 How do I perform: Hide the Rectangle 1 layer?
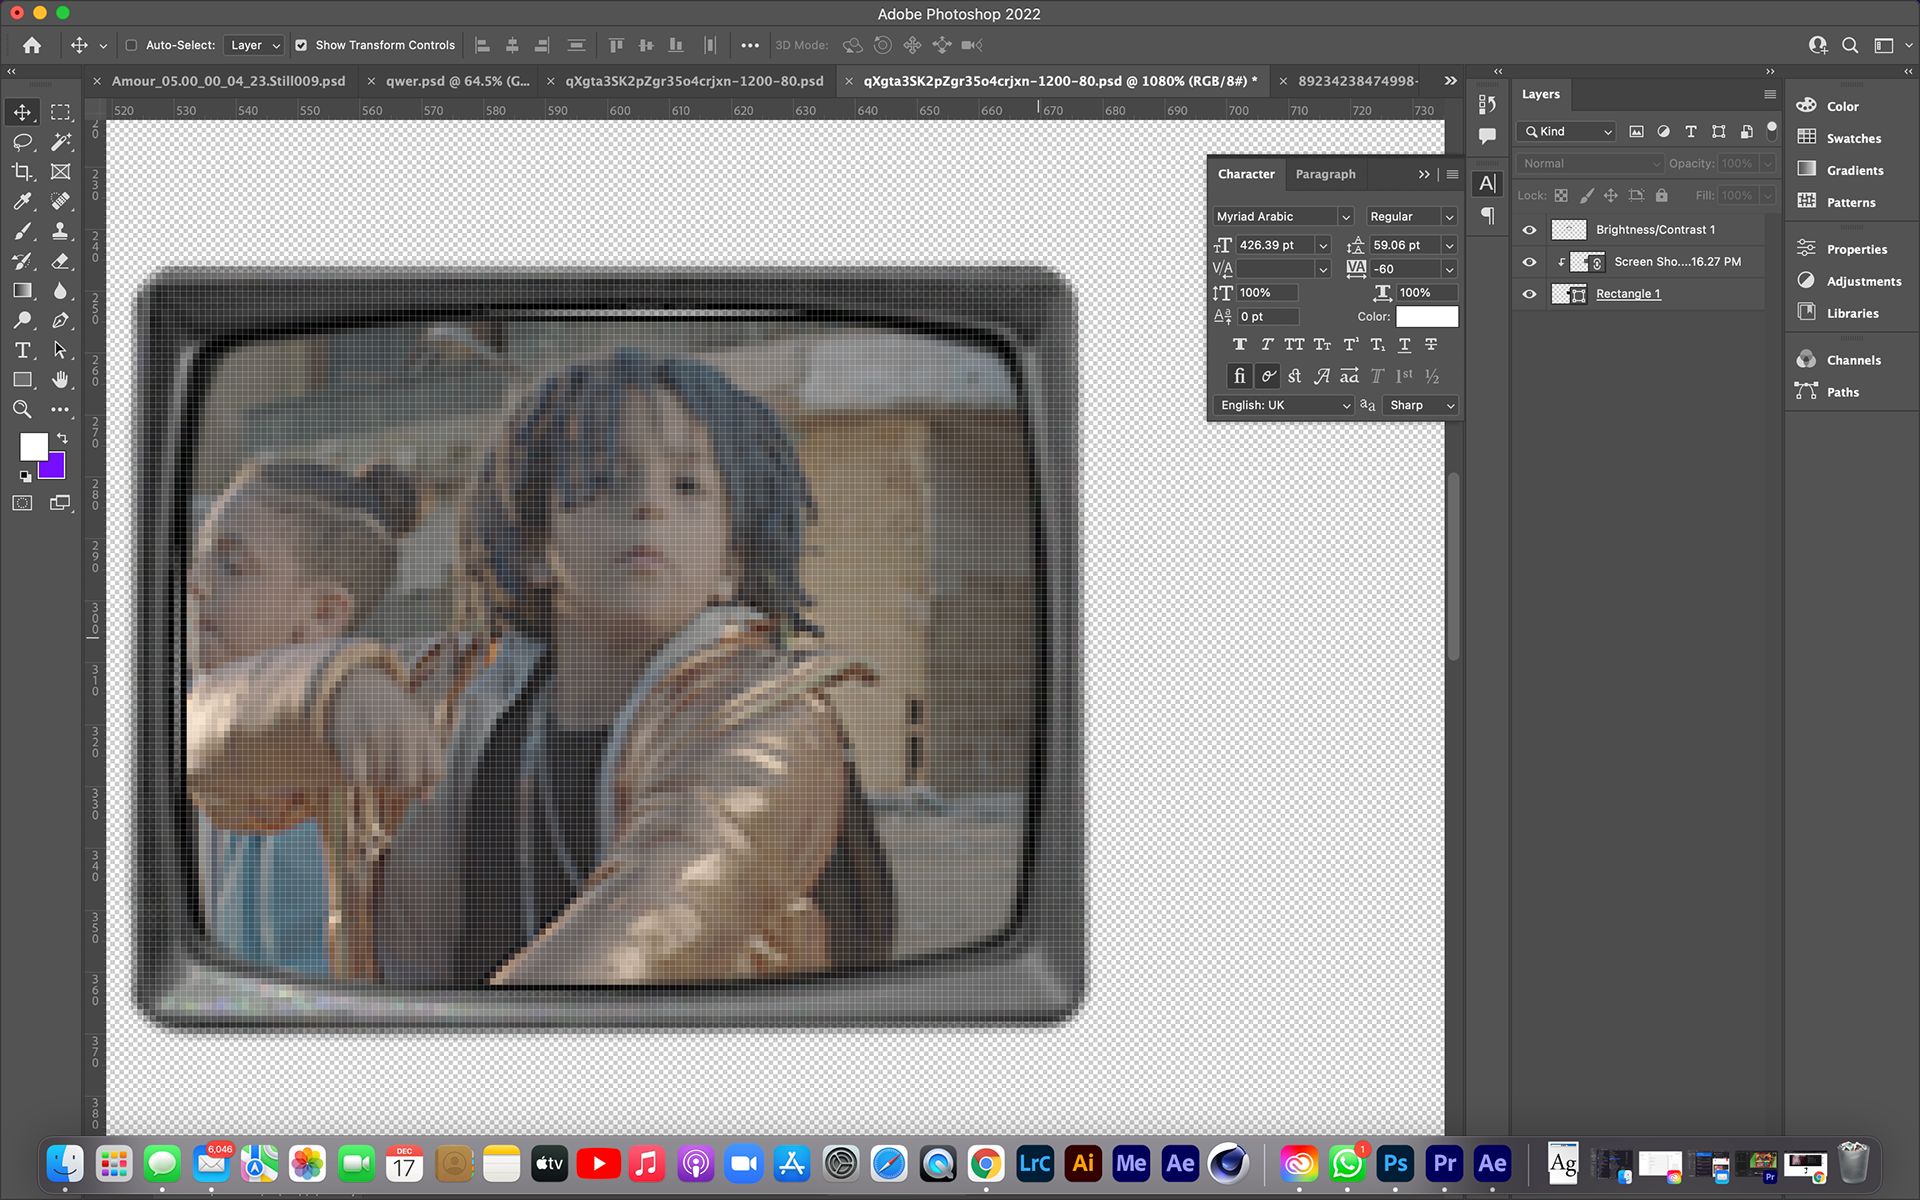click(1529, 294)
